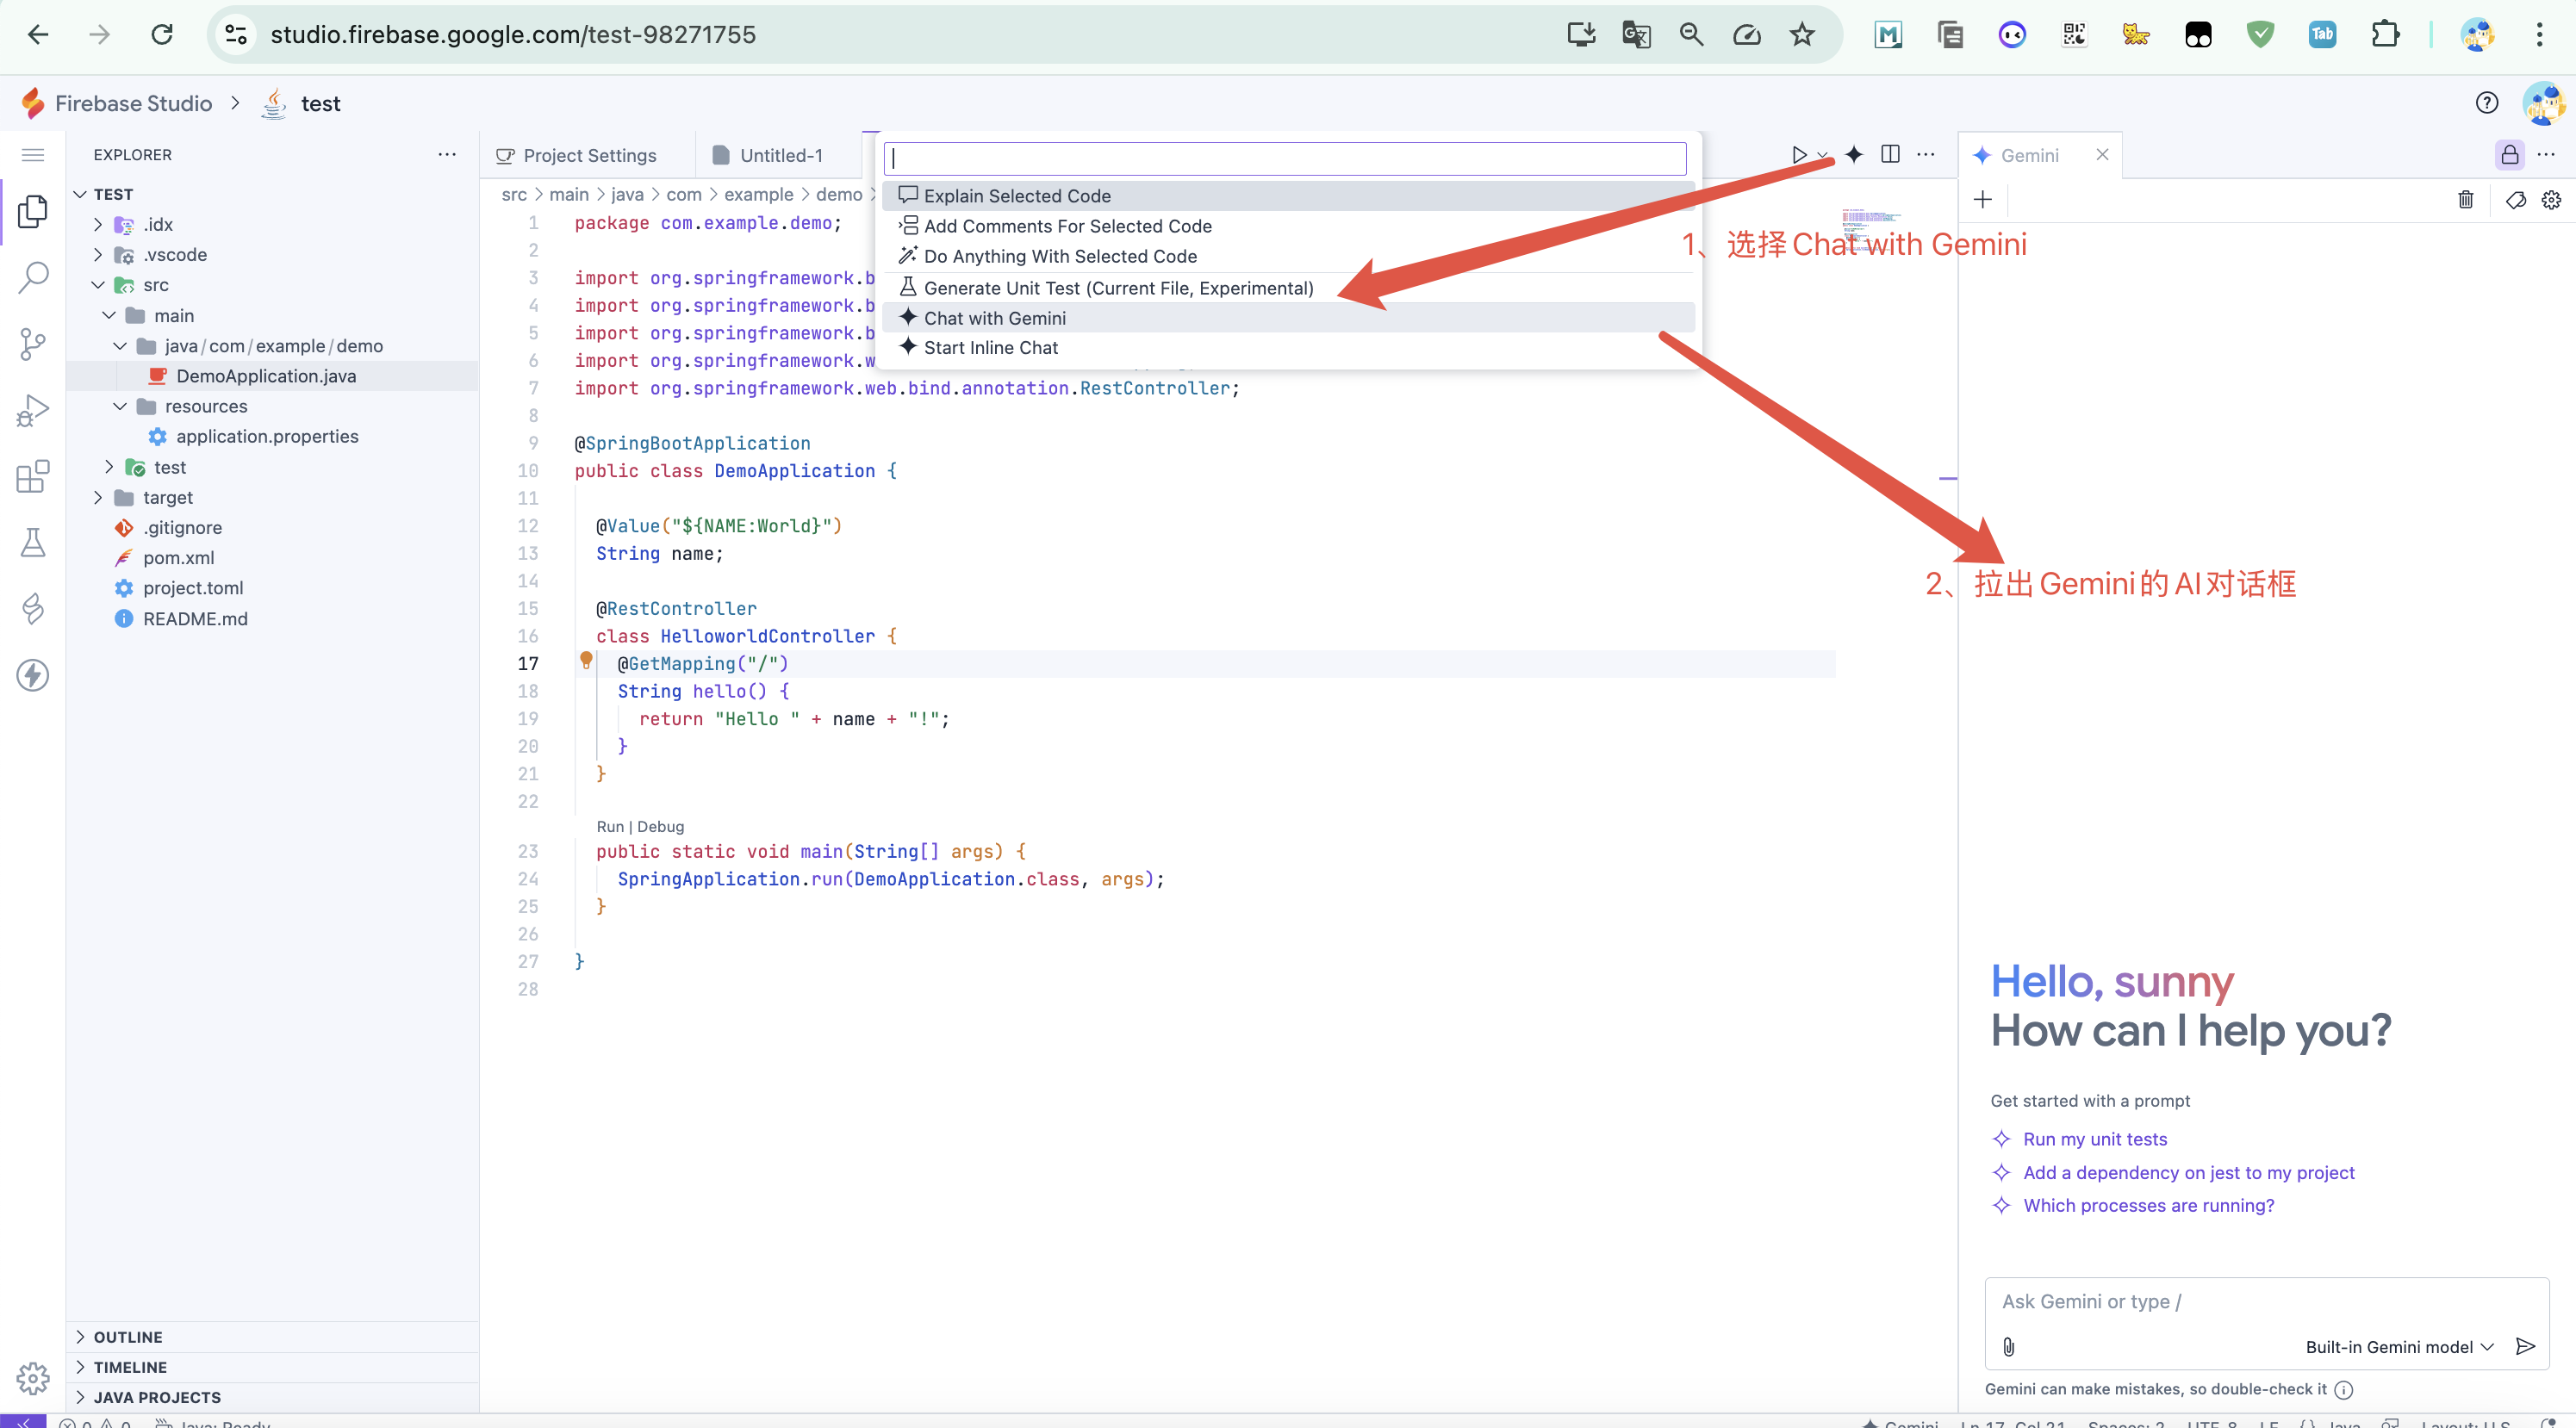Screen dimensions: 2576x1428
Task: Click Run code lens above main method
Action: [609, 826]
